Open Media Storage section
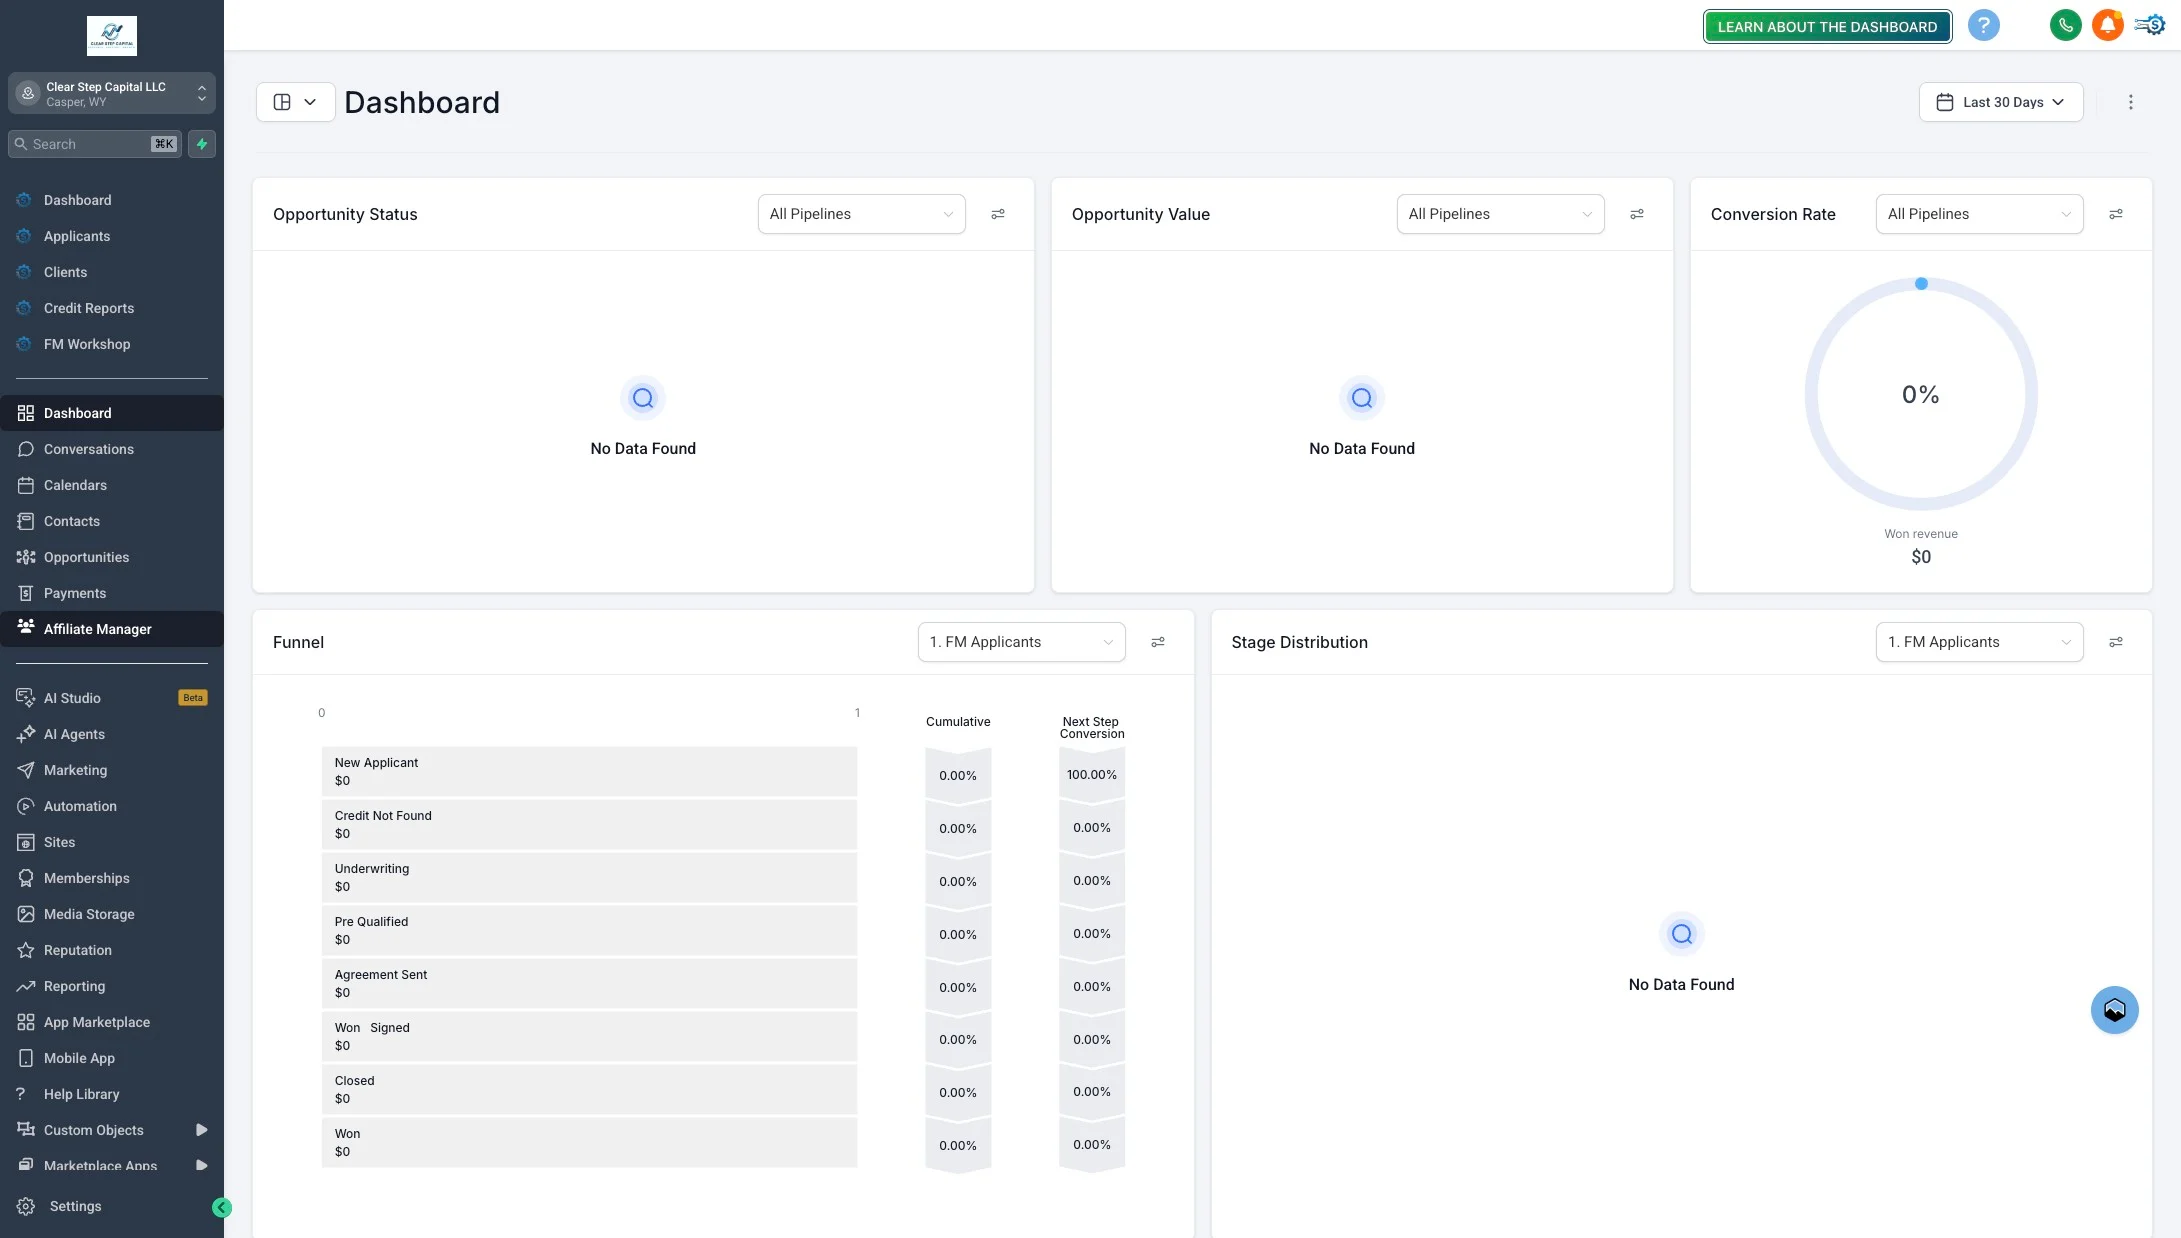Image resolution: width=2181 pixels, height=1238 pixels. pyautogui.click(x=112, y=914)
